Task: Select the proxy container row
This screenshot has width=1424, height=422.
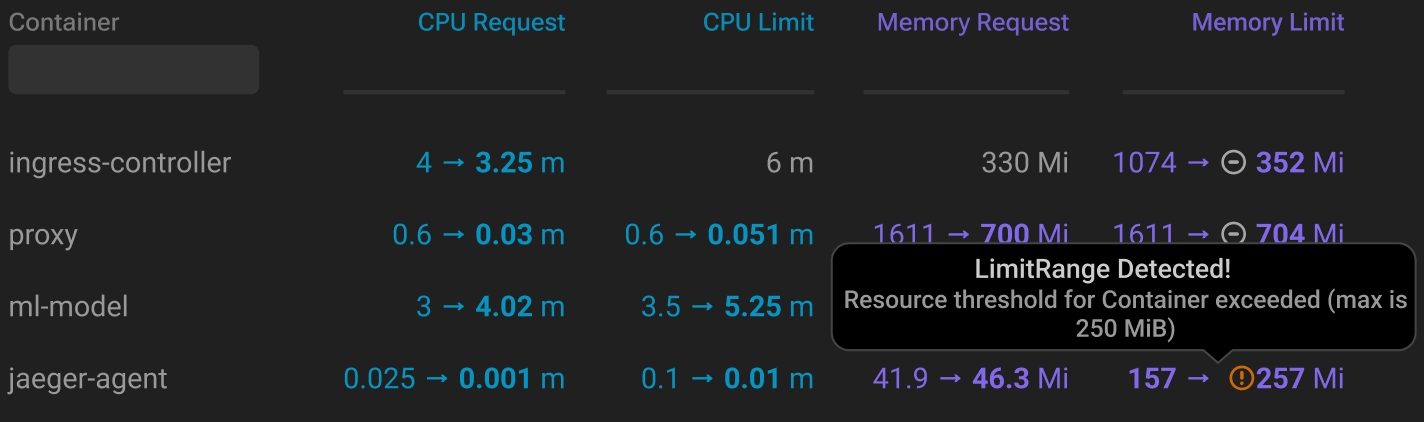Action: pyautogui.click(x=43, y=235)
